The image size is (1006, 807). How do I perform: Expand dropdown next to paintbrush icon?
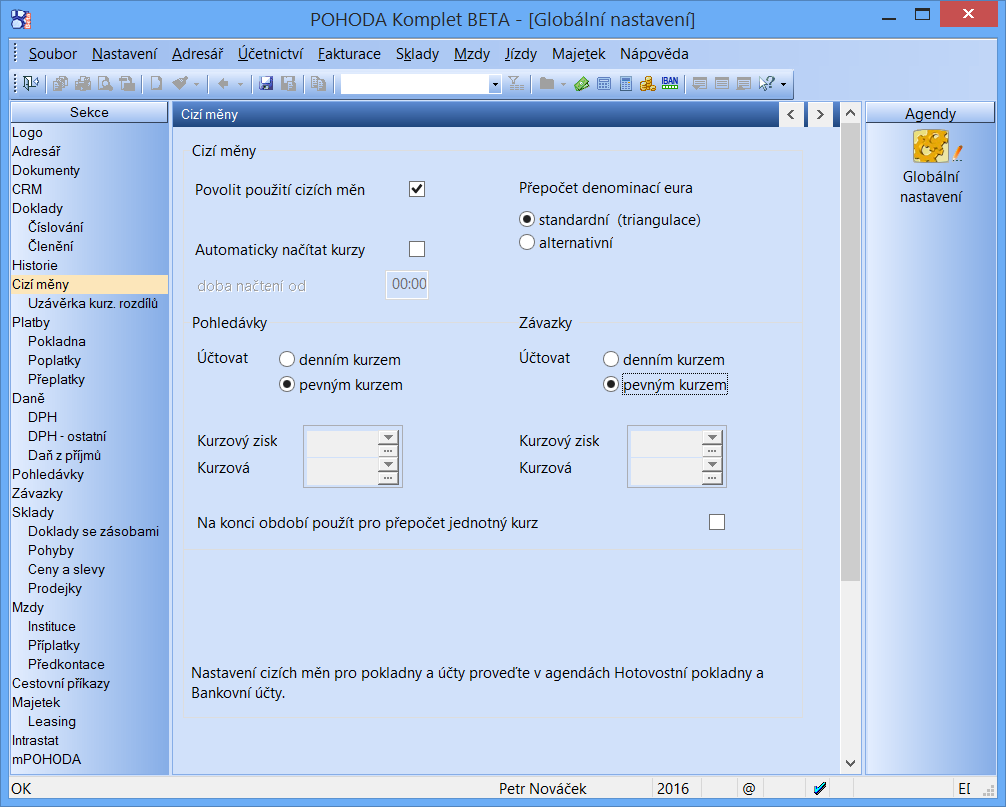(196, 84)
